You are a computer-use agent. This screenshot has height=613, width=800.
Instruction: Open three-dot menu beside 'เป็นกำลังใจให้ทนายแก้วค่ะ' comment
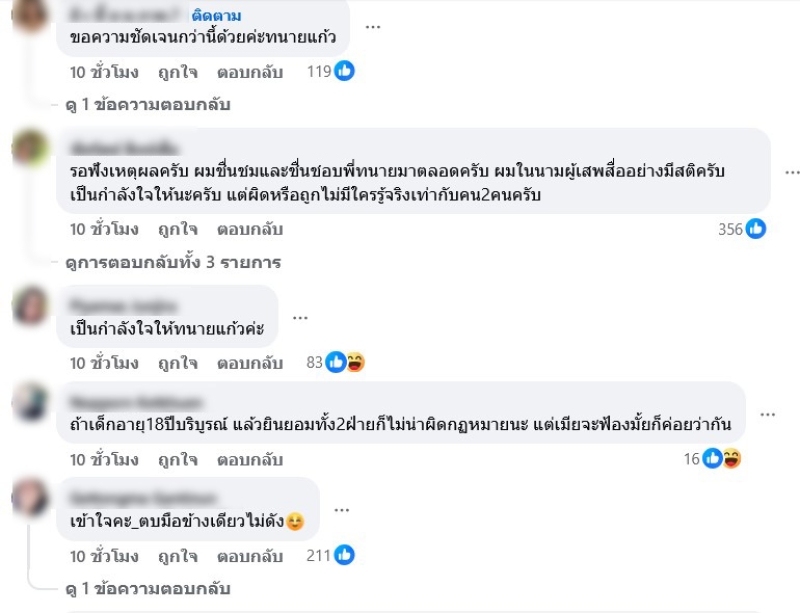300,317
